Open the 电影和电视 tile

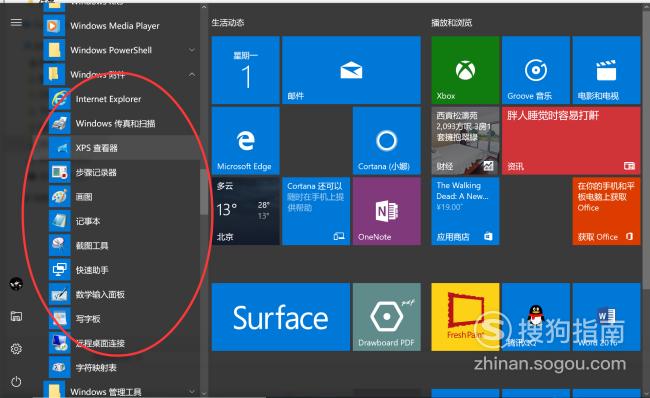(606, 70)
